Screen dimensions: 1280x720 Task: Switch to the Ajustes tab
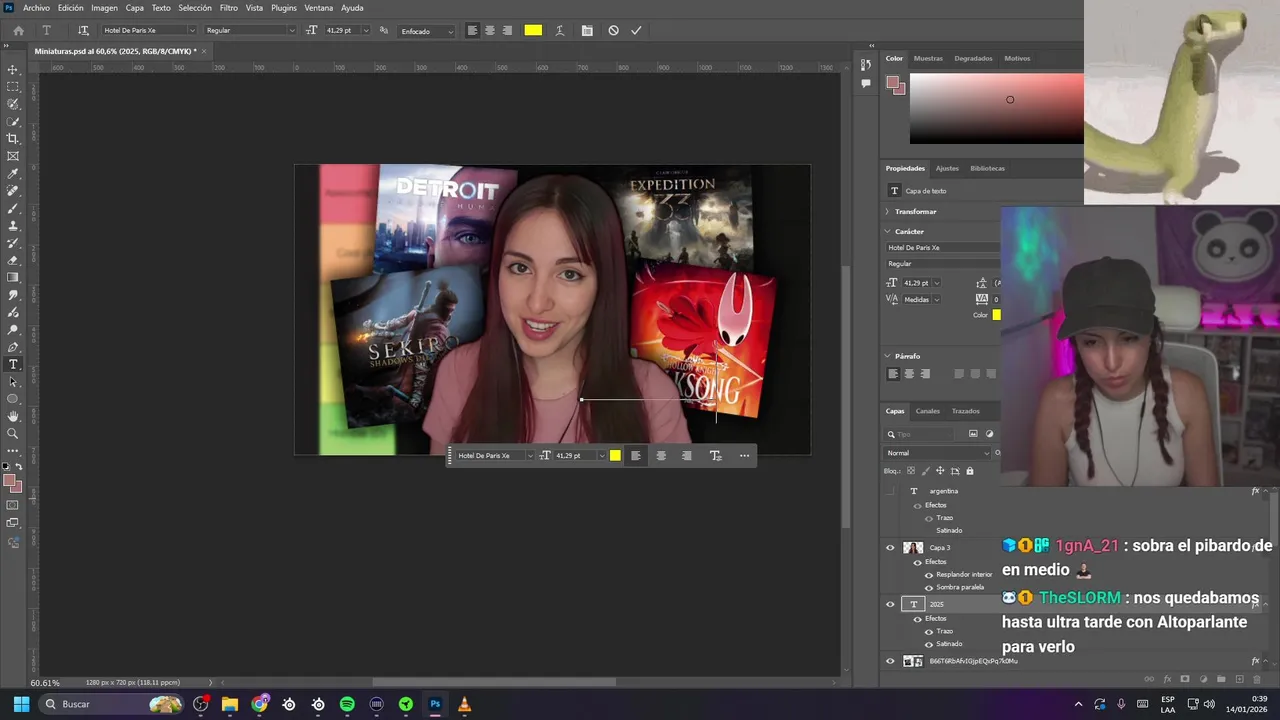(947, 168)
